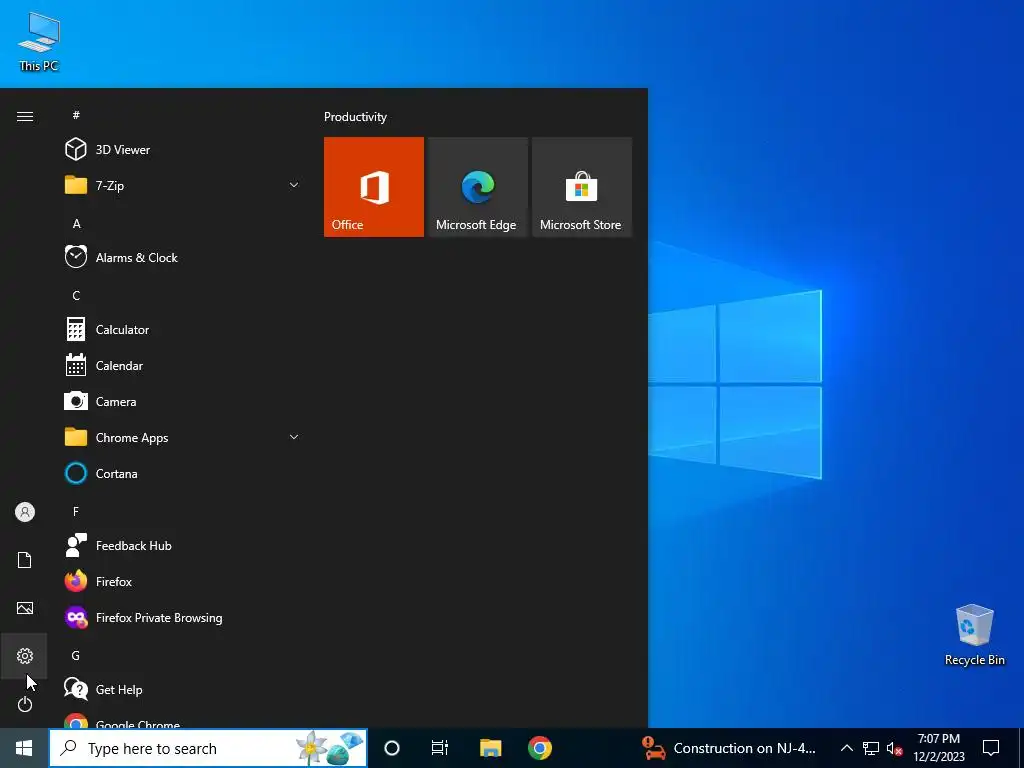
Task: Open Documents from Start sidebar
Action: 25,560
